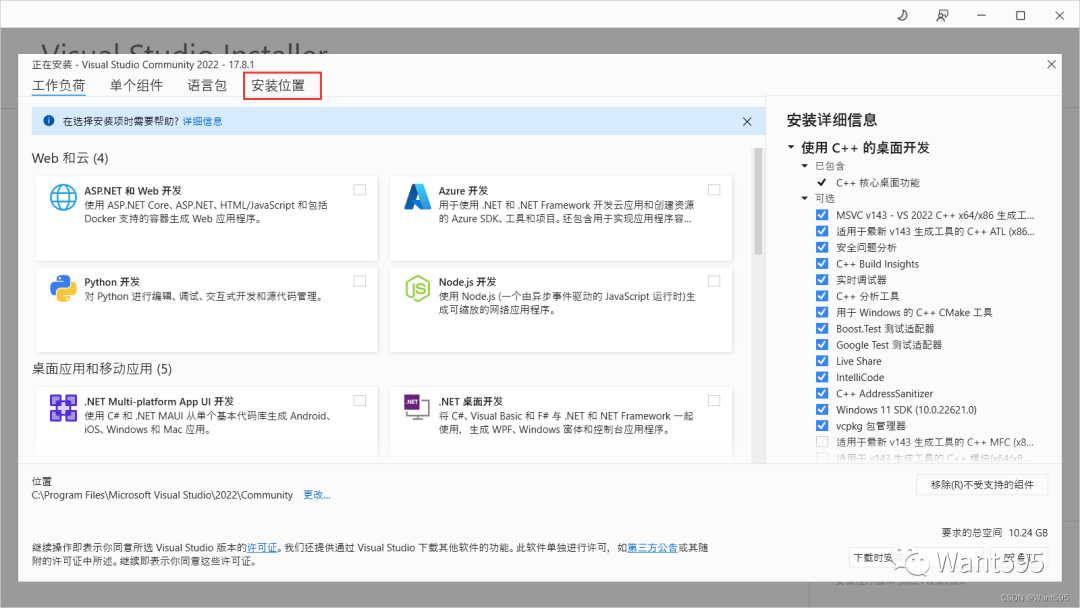1080x608 pixels.
Task: Click the Azure development logo icon
Action: pos(417,198)
